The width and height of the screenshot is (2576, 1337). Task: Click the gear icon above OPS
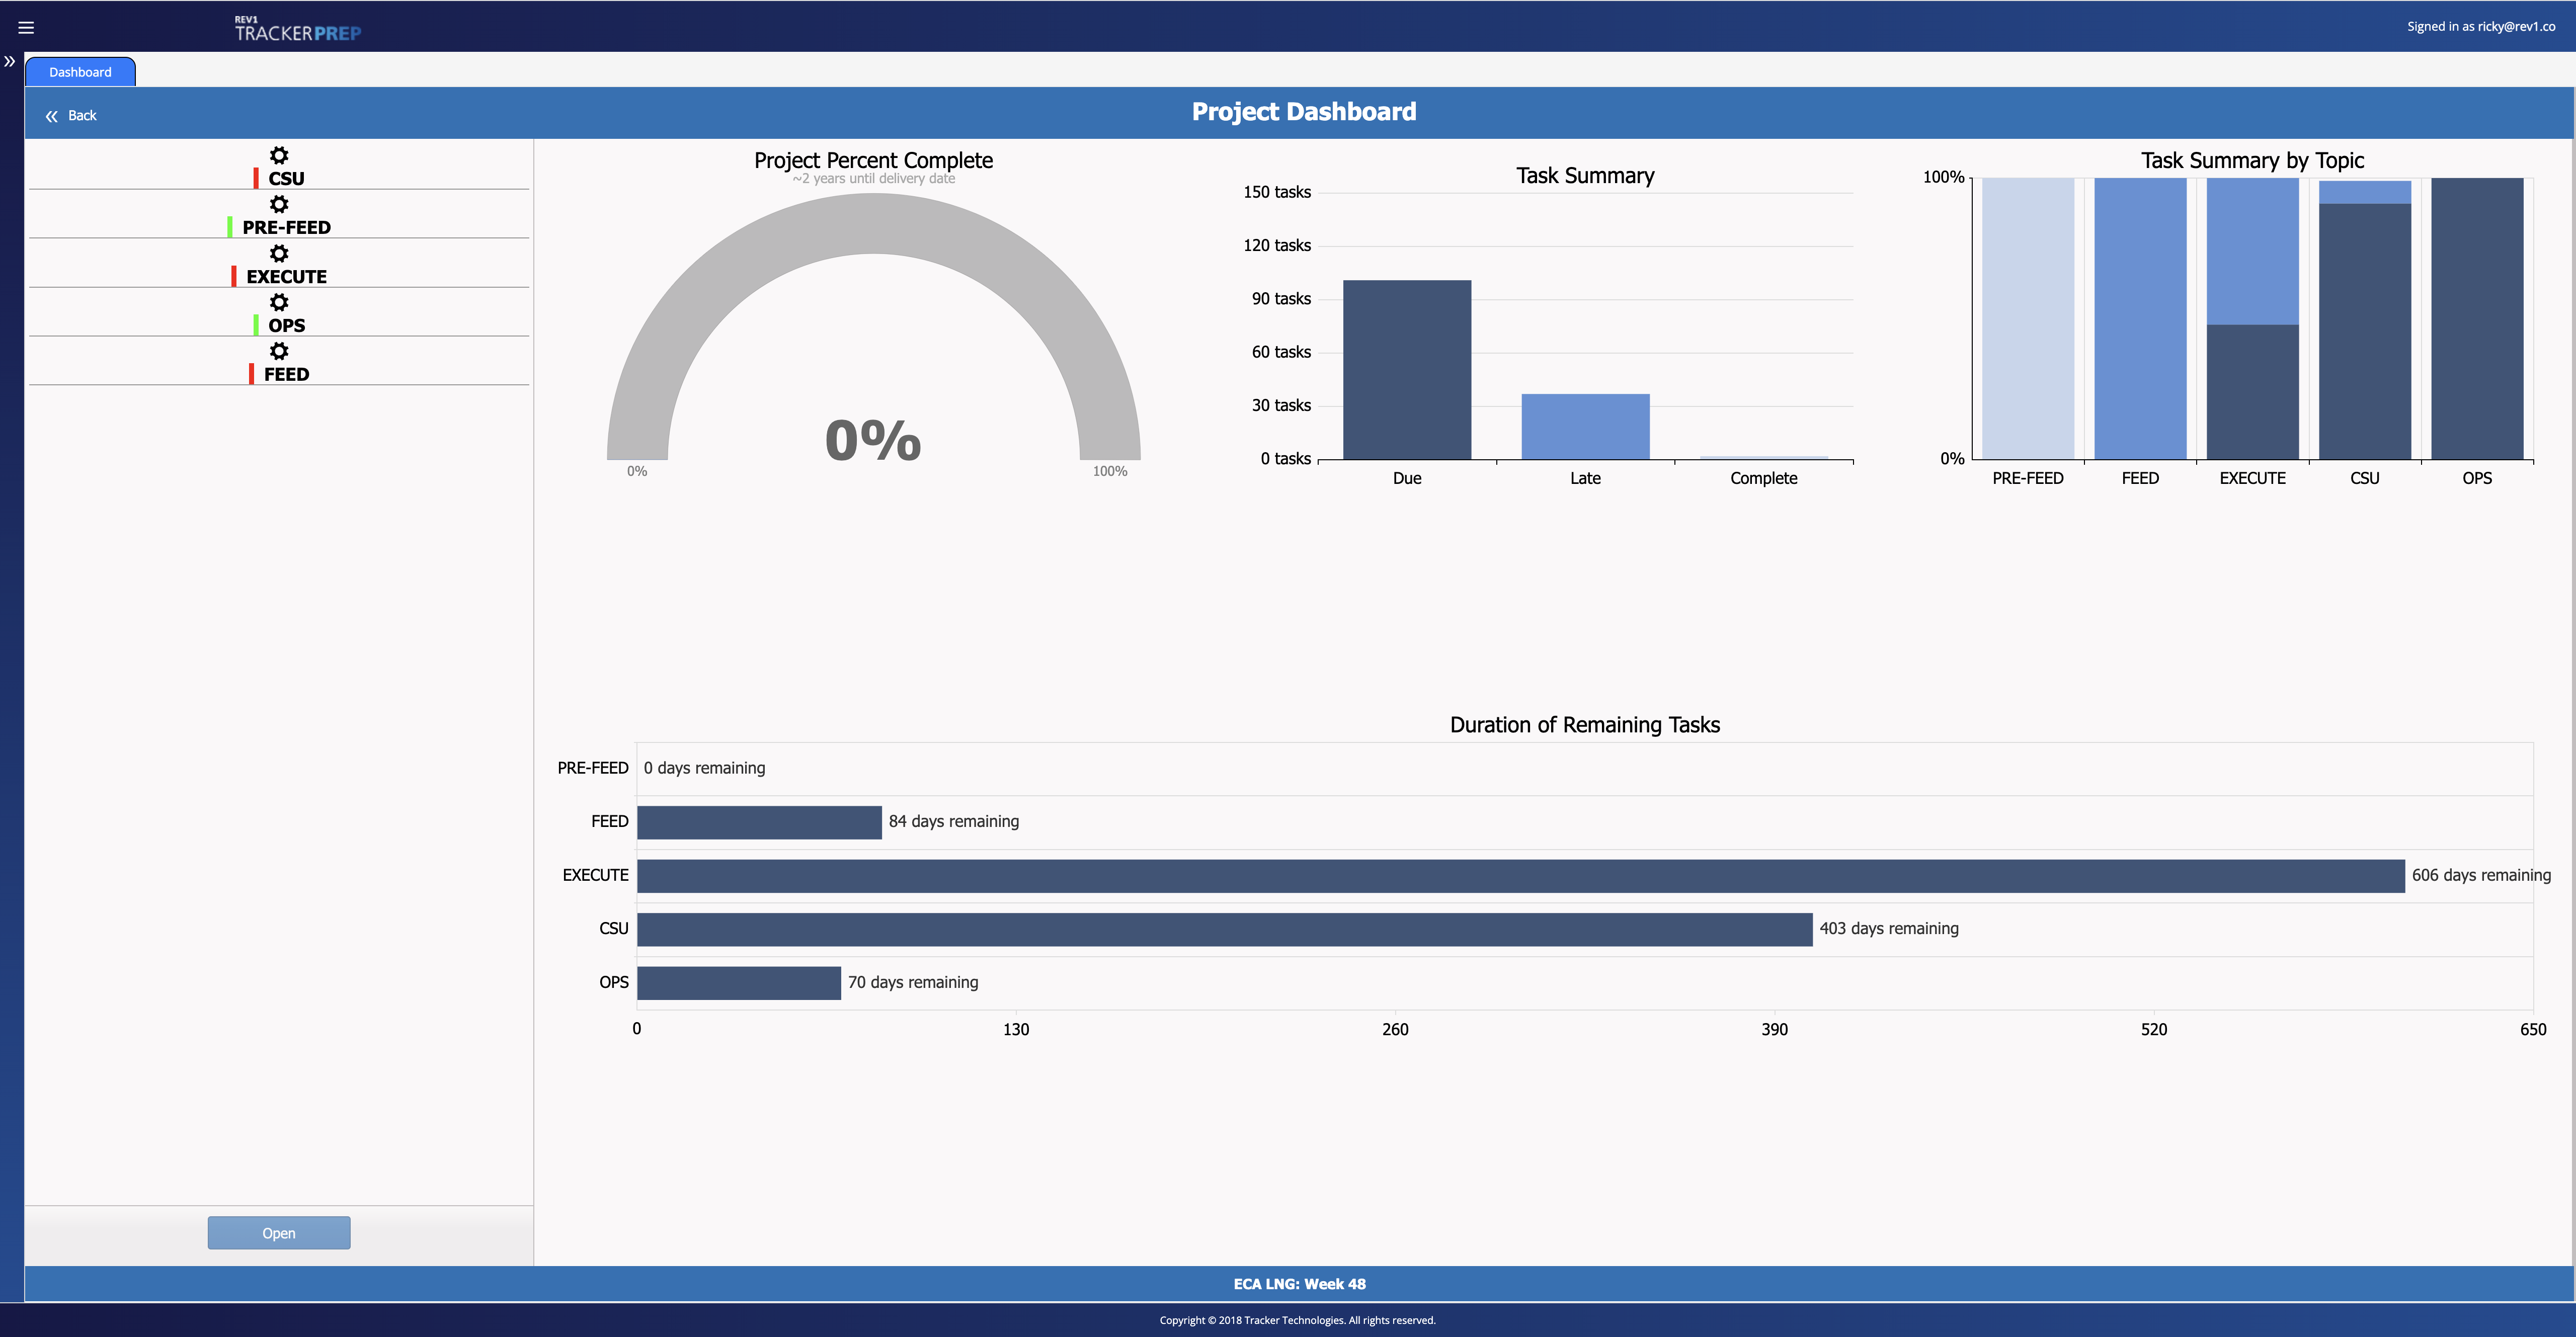pyautogui.click(x=279, y=302)
